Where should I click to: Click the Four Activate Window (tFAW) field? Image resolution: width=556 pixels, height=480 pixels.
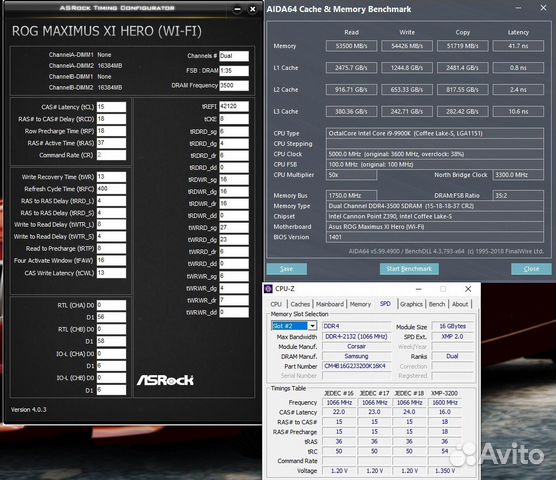pos(111,261)
